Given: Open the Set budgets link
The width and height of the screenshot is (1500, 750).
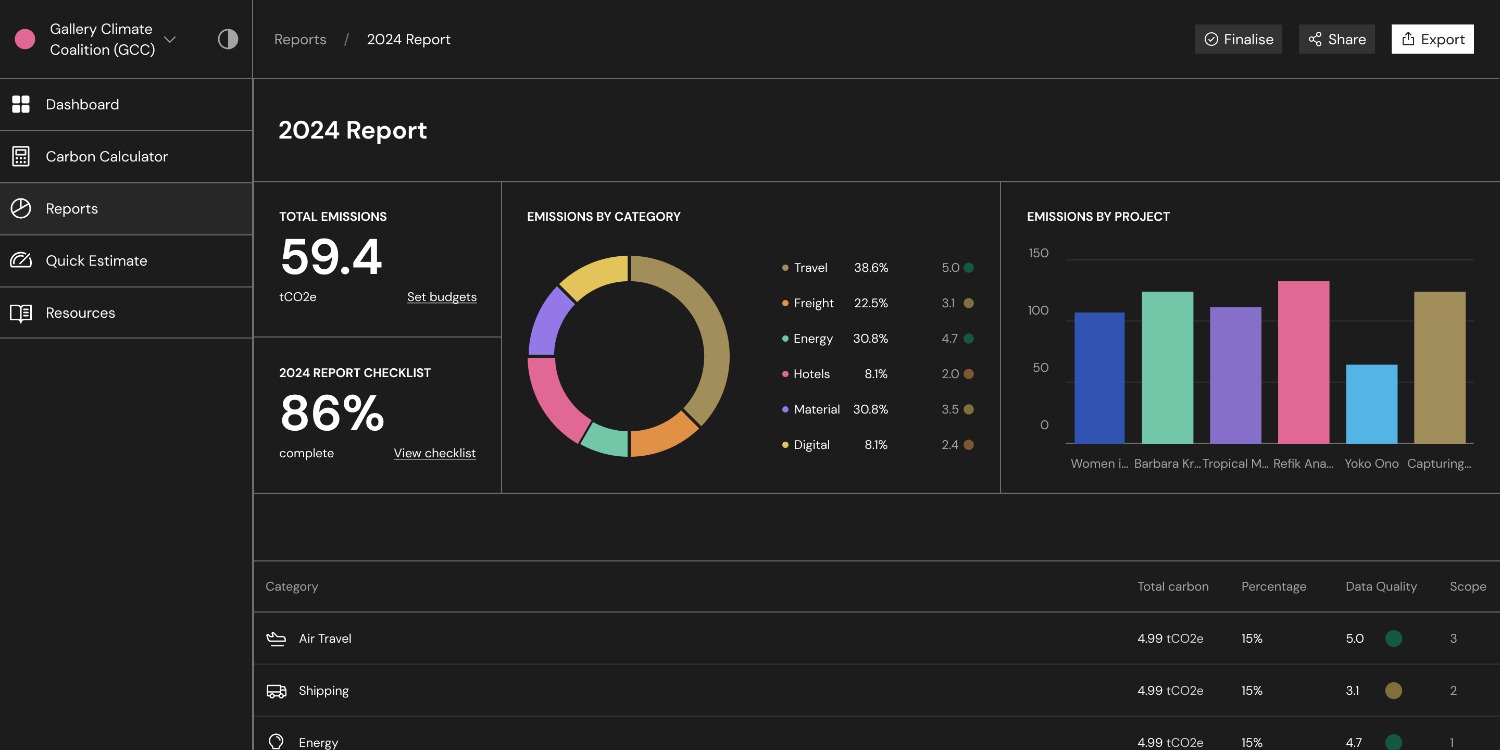Looking at the screenshot, I should click(x=442, y=297).
